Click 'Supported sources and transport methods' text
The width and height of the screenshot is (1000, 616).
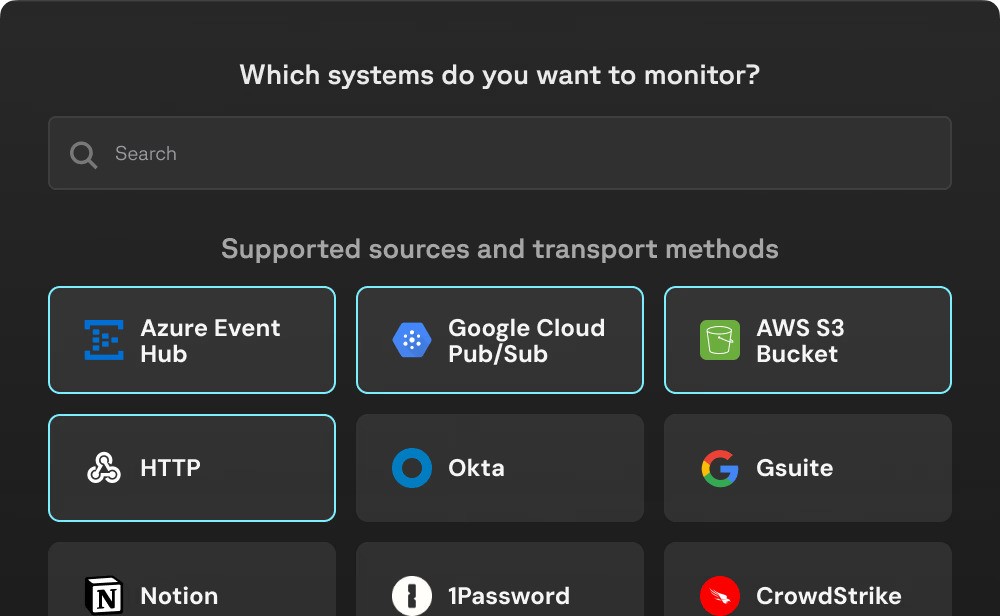click(499, 249)
